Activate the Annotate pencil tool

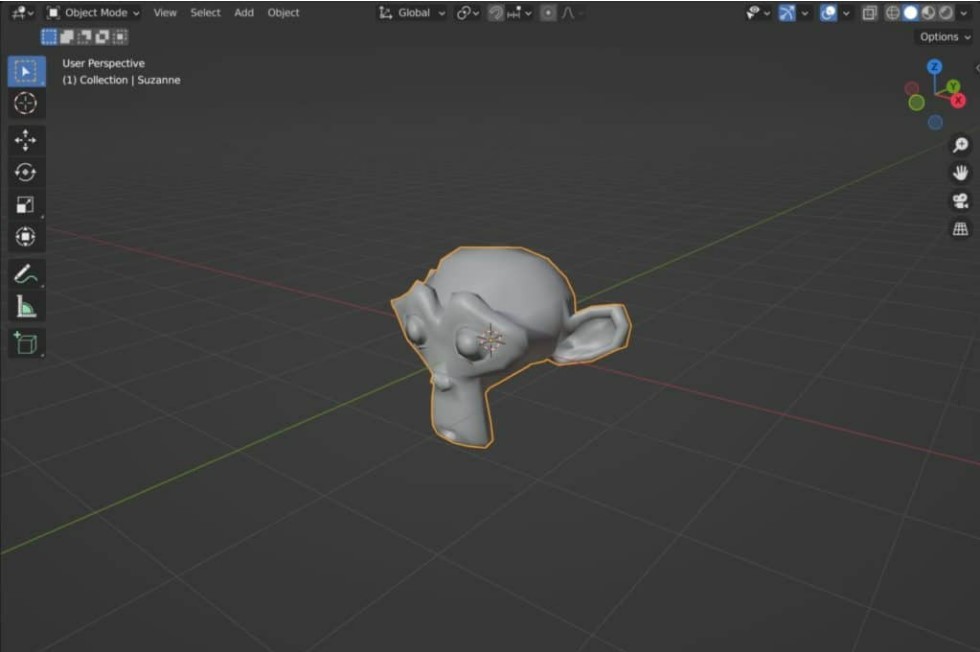[26, 274]
